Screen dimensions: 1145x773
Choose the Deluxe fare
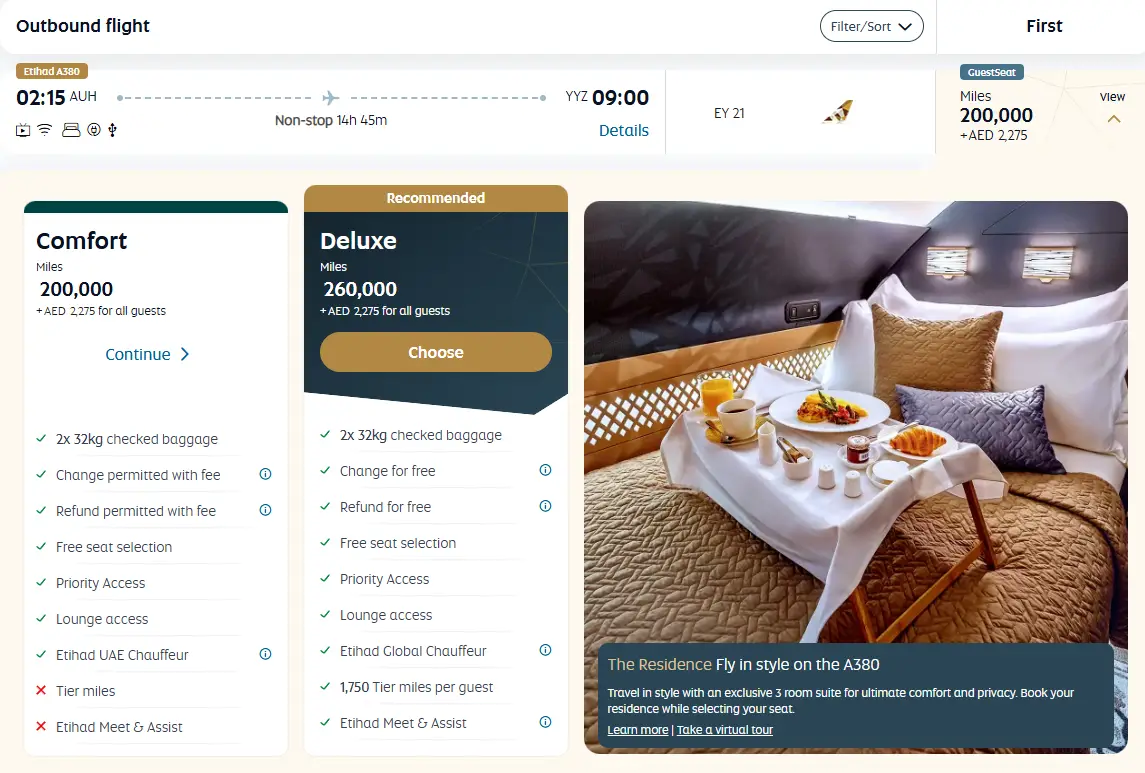436,352
